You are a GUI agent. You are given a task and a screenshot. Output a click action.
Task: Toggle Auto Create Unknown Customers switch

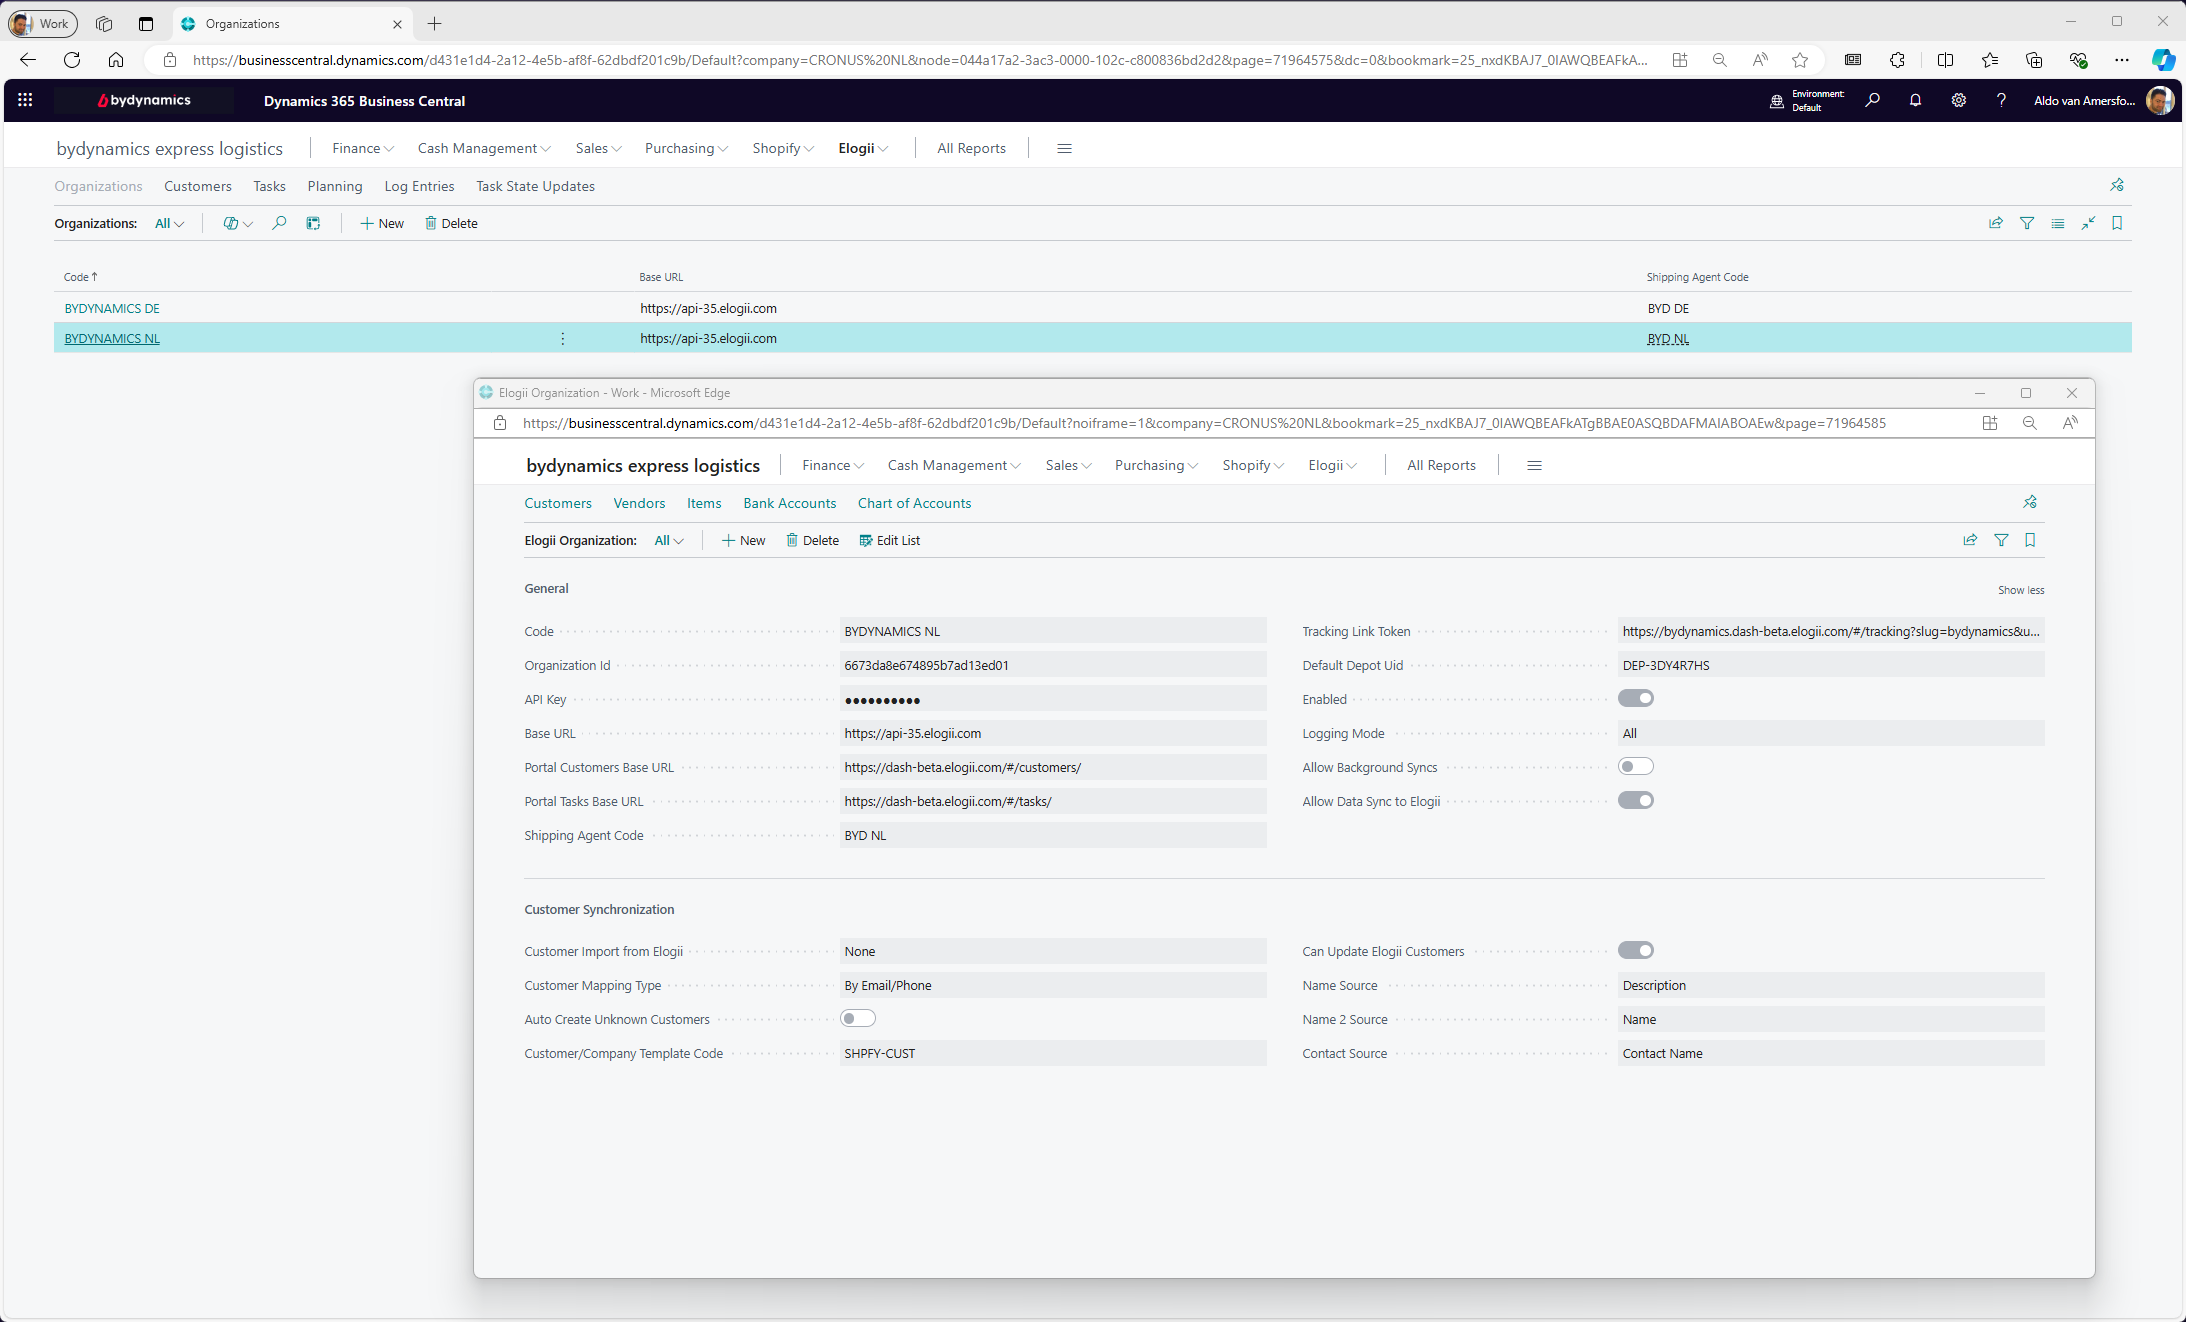857,1018
